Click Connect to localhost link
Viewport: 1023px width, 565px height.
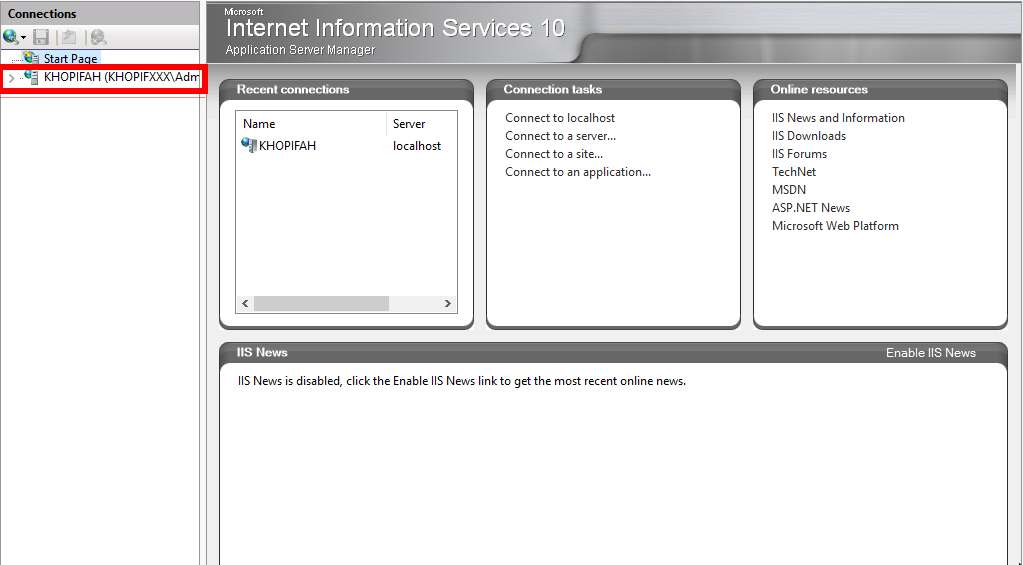pyautogui.click(x=560, y=117)
